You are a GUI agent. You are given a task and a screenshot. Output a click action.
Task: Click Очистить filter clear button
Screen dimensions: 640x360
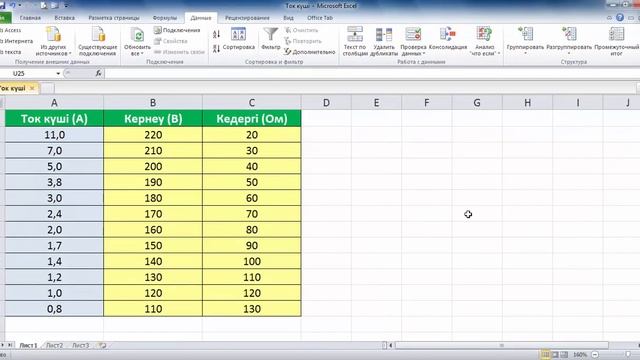click(x=302, y=30)
